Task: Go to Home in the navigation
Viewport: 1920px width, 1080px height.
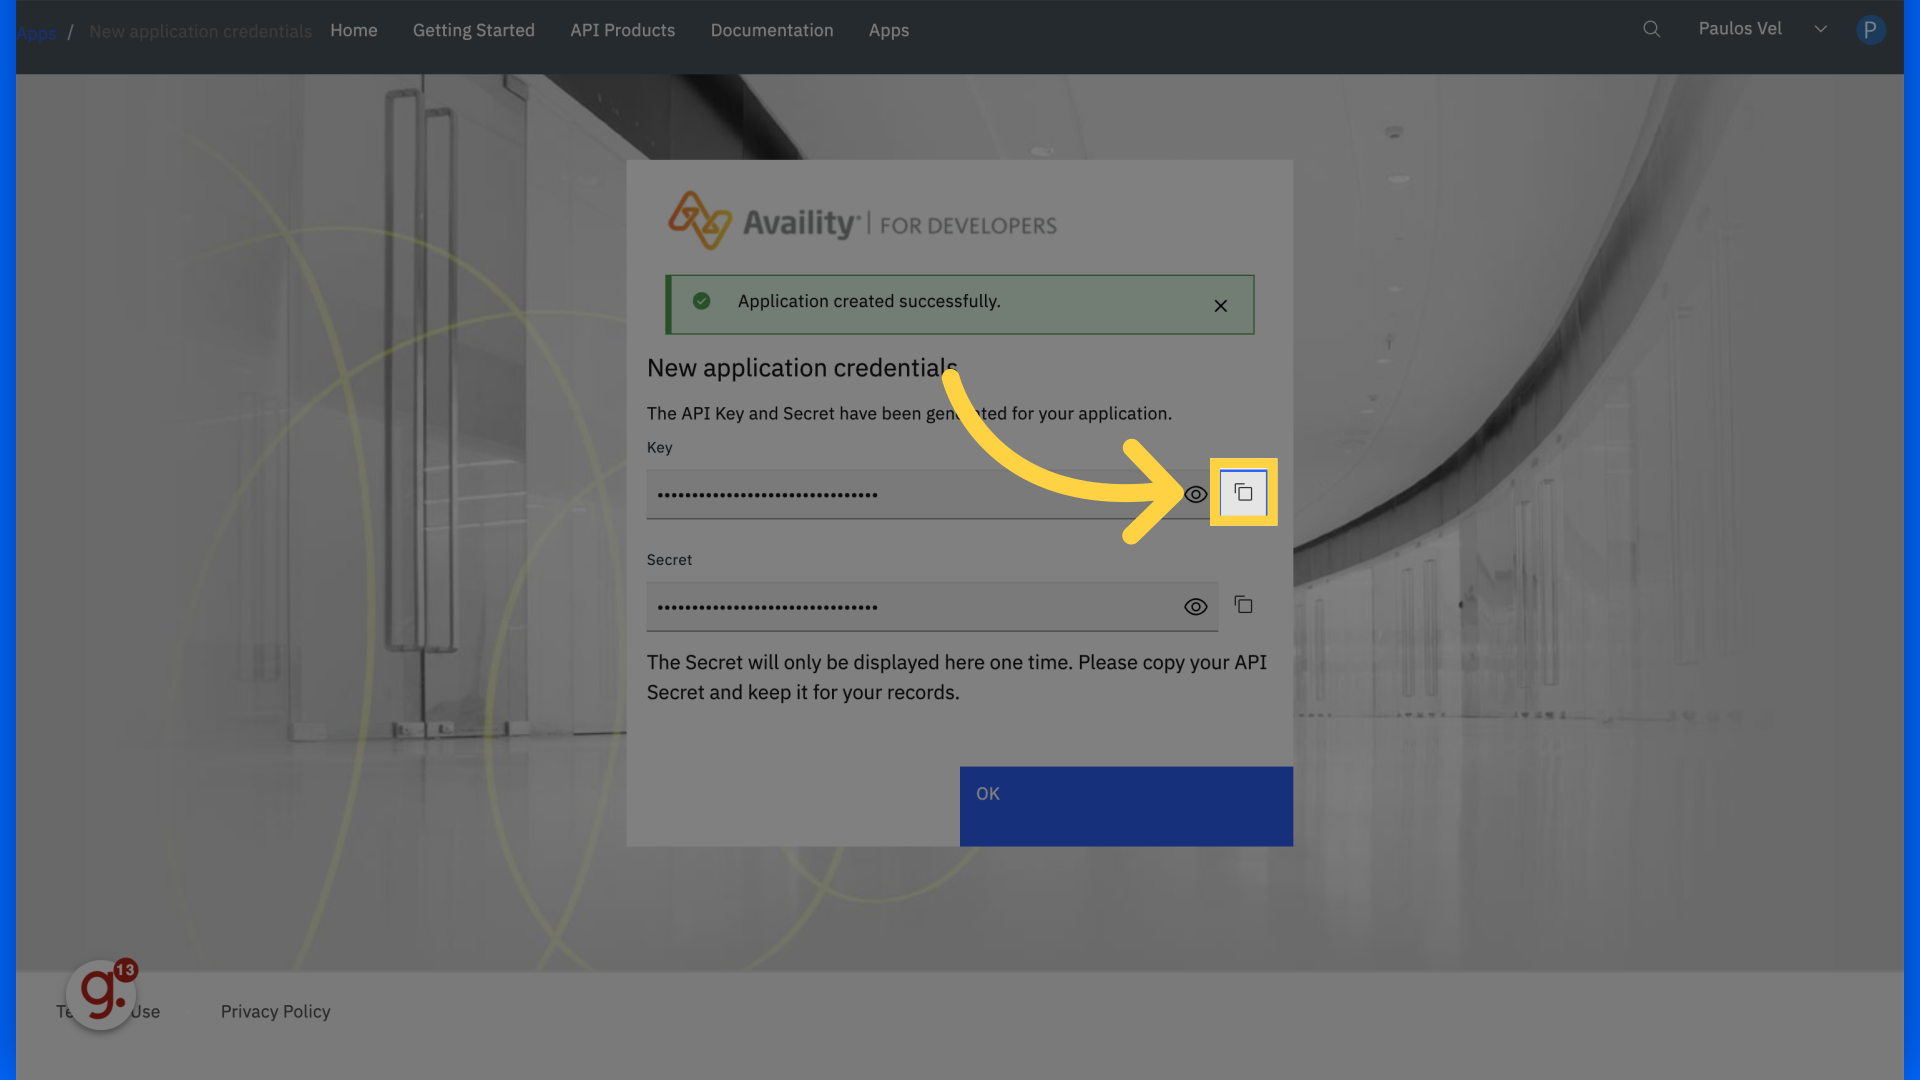Action: (x=353, y=30)
